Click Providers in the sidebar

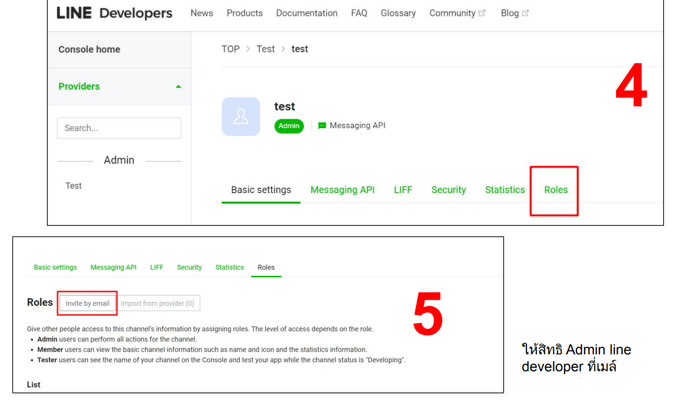pyautogui.click(x=79, y=86)
